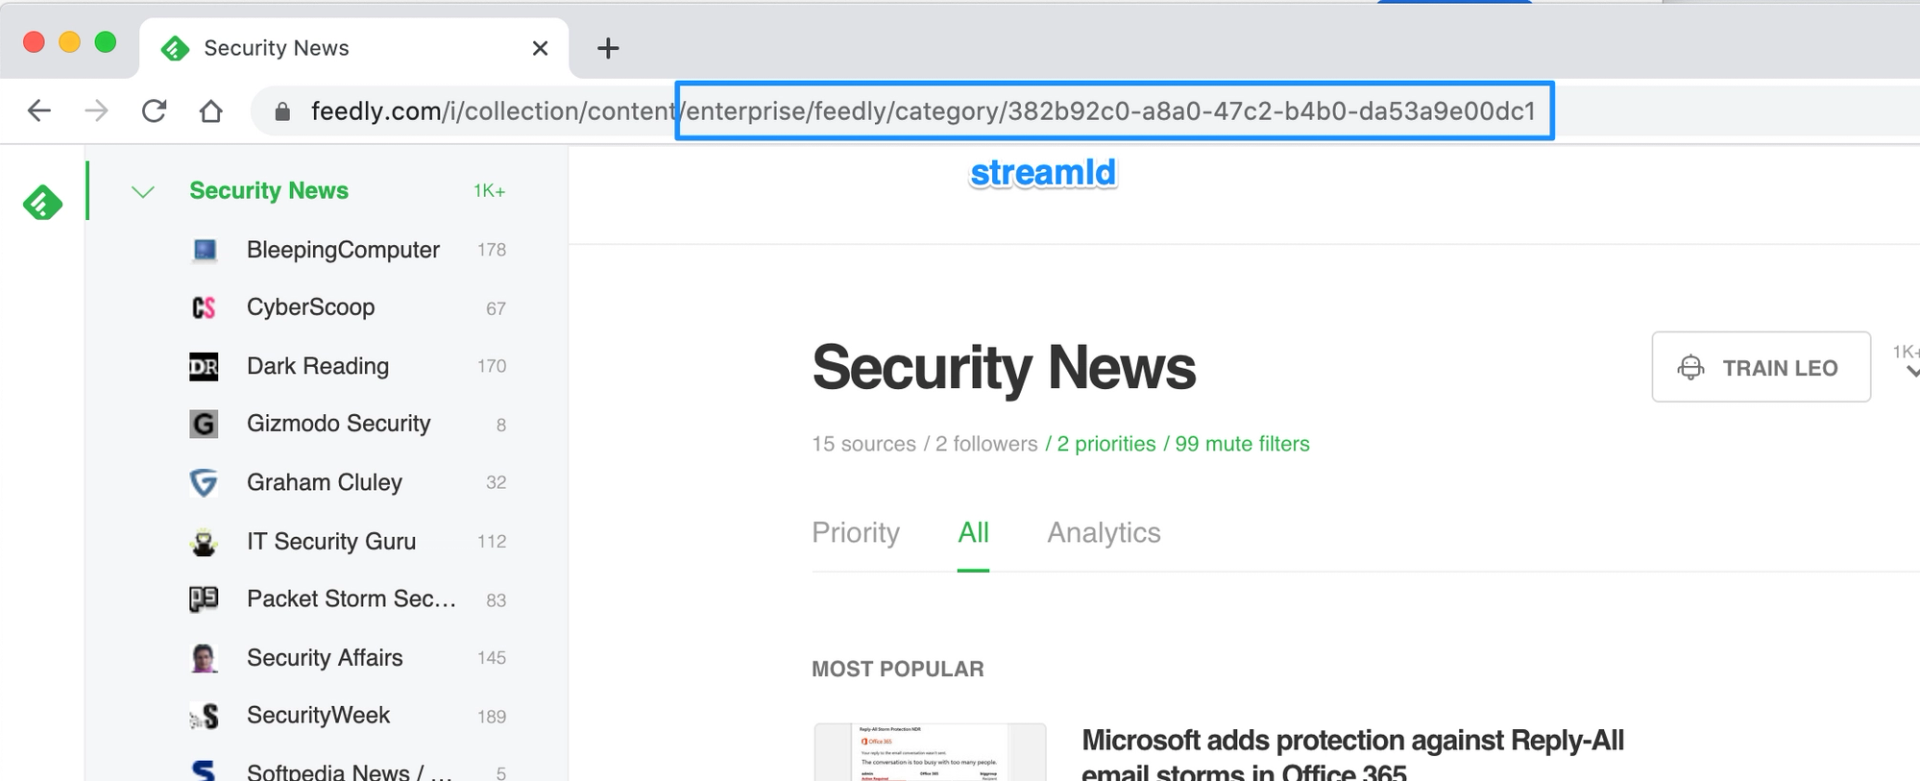
Task: Click the SecurityWeek feed icon
Action: [204, 715]
